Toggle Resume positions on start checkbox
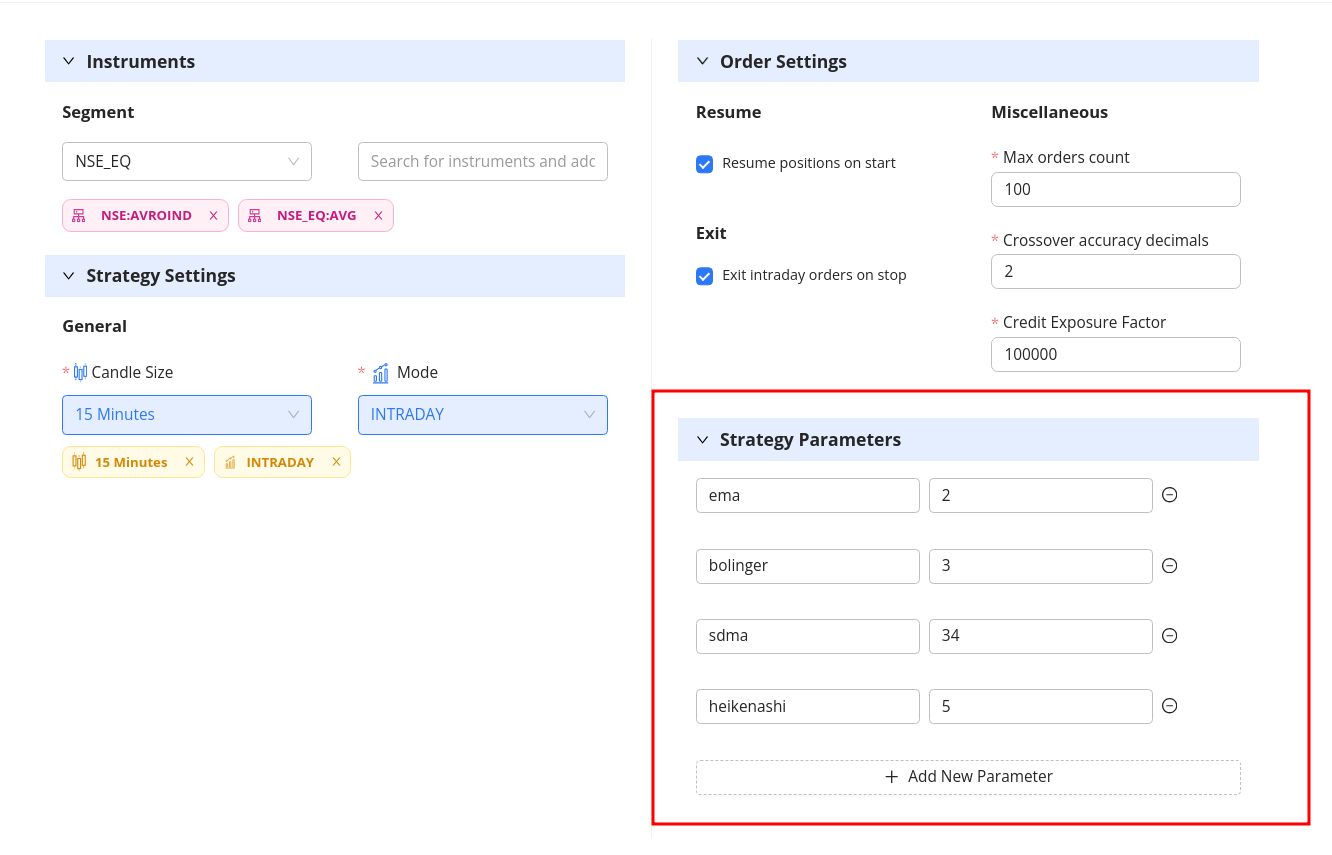 coord(705,164)
